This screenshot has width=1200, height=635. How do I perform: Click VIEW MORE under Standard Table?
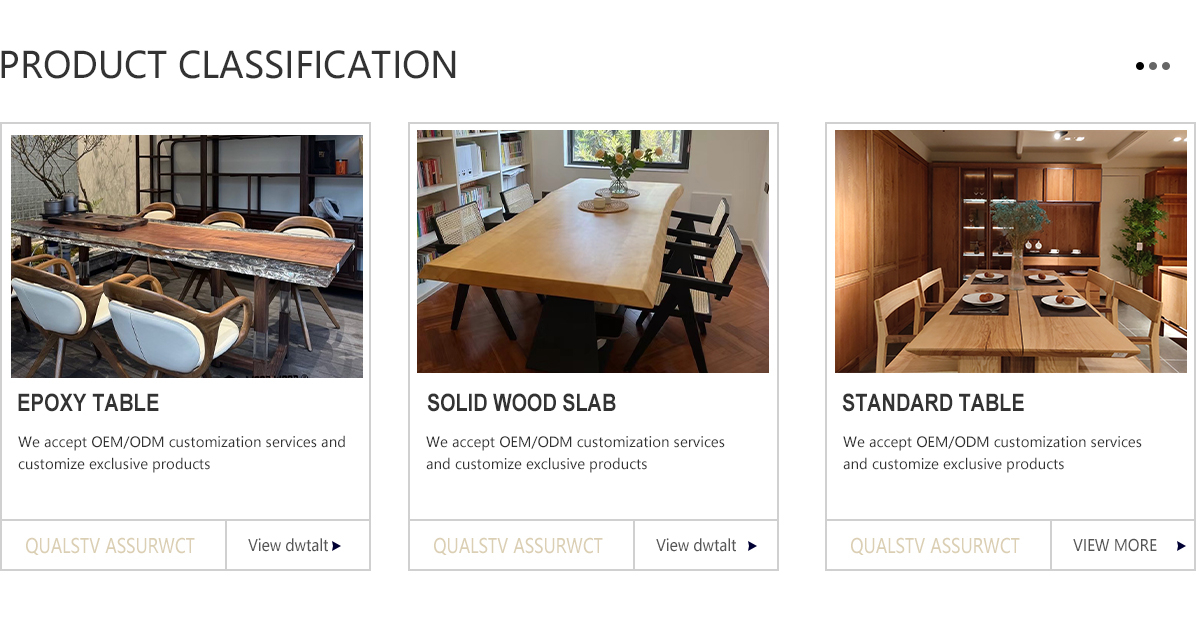(1115, 545)
